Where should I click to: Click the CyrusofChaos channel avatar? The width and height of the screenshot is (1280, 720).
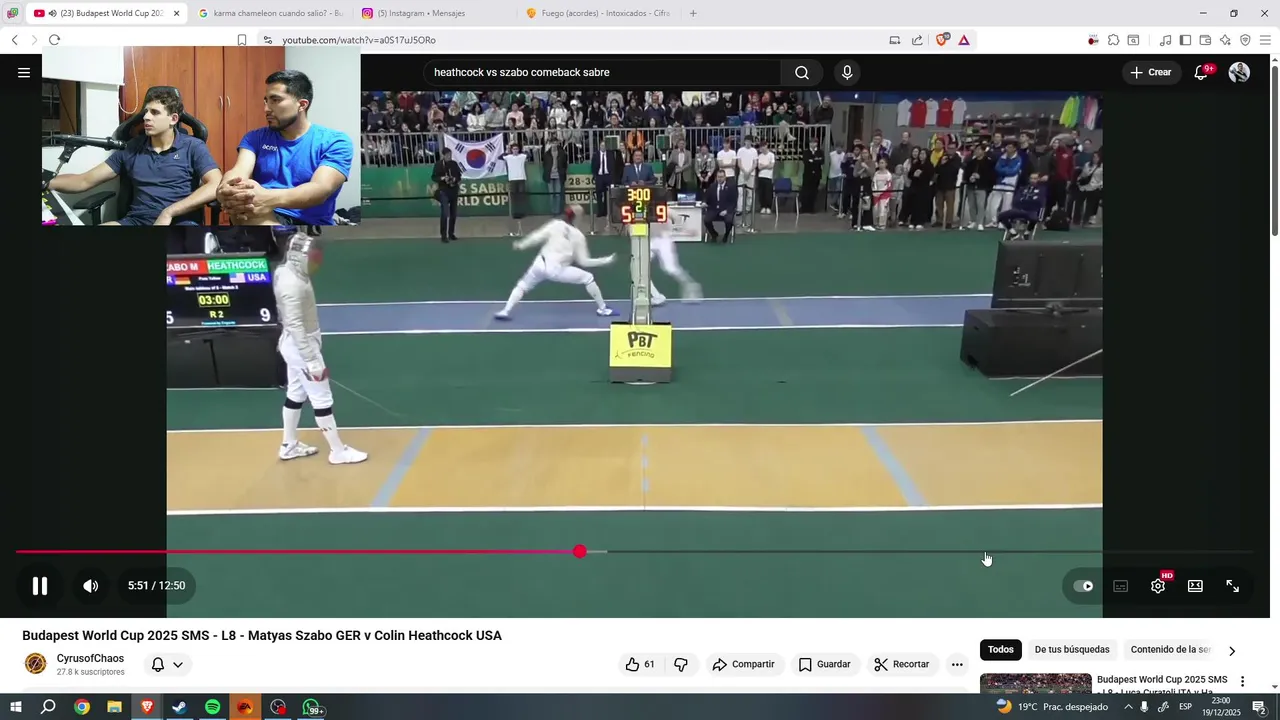[x=35, y=664]
